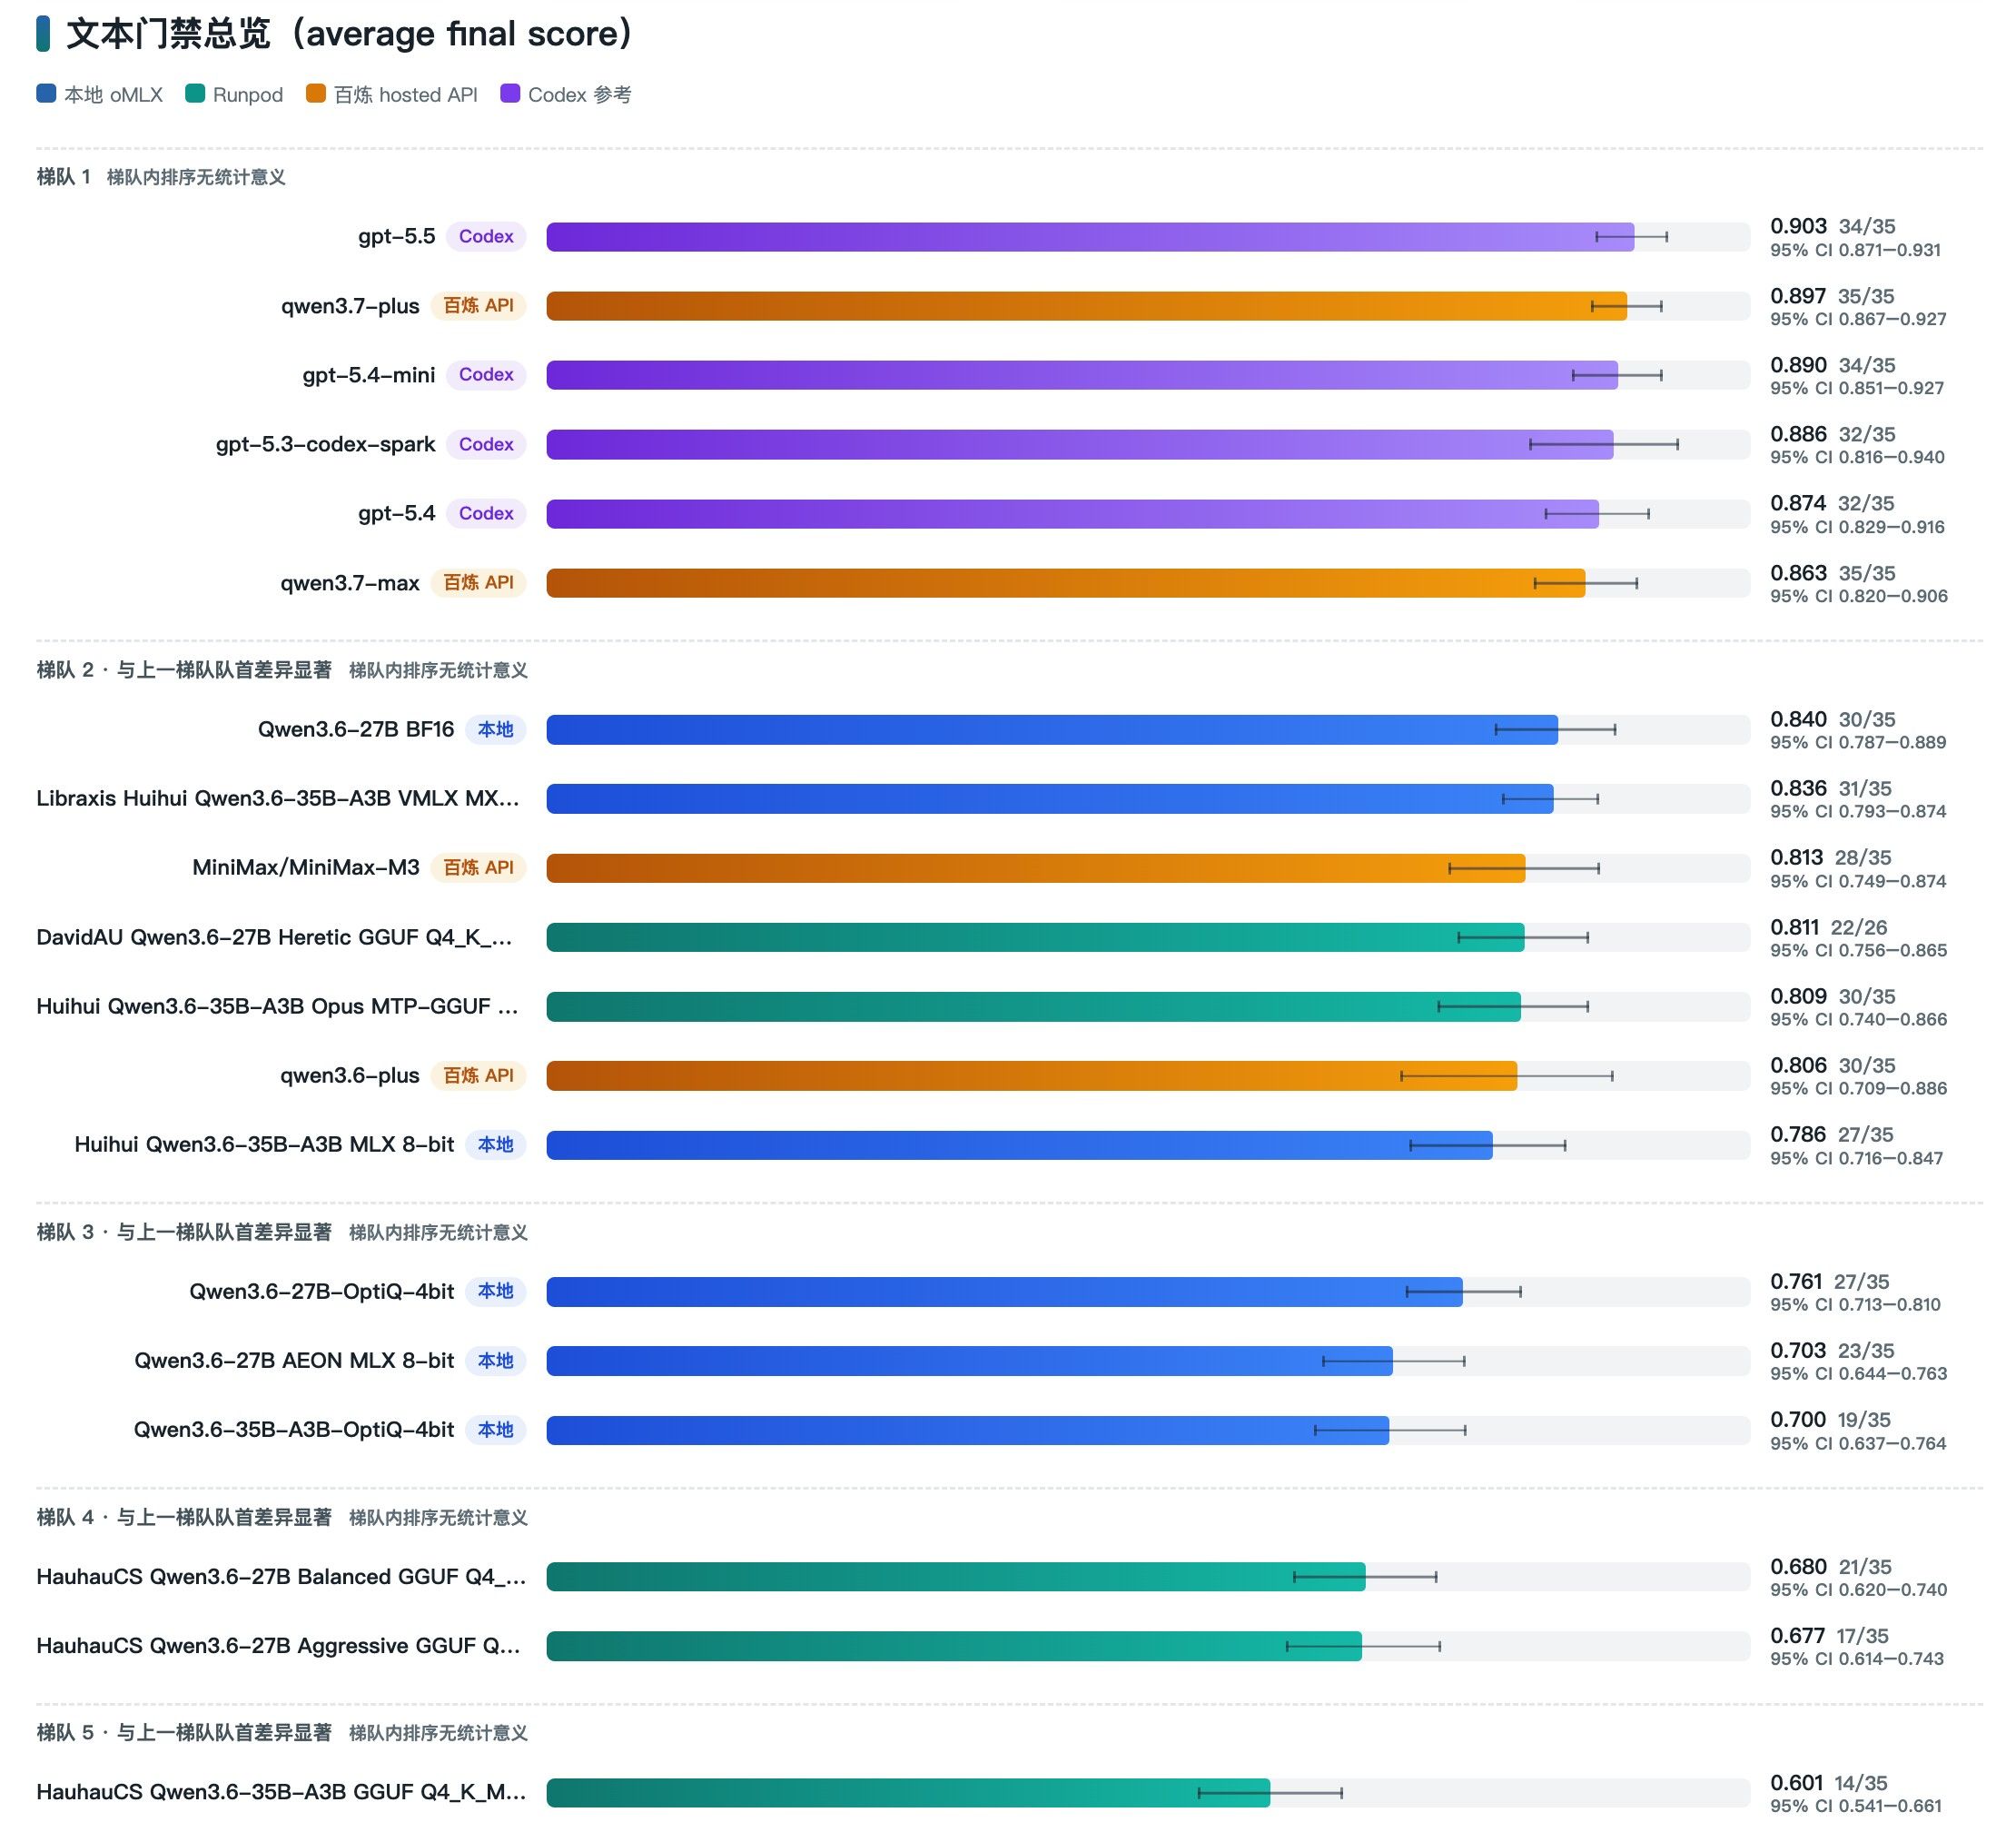
Task: Click the gpt-5.5 model name
Action: [397, 237]
